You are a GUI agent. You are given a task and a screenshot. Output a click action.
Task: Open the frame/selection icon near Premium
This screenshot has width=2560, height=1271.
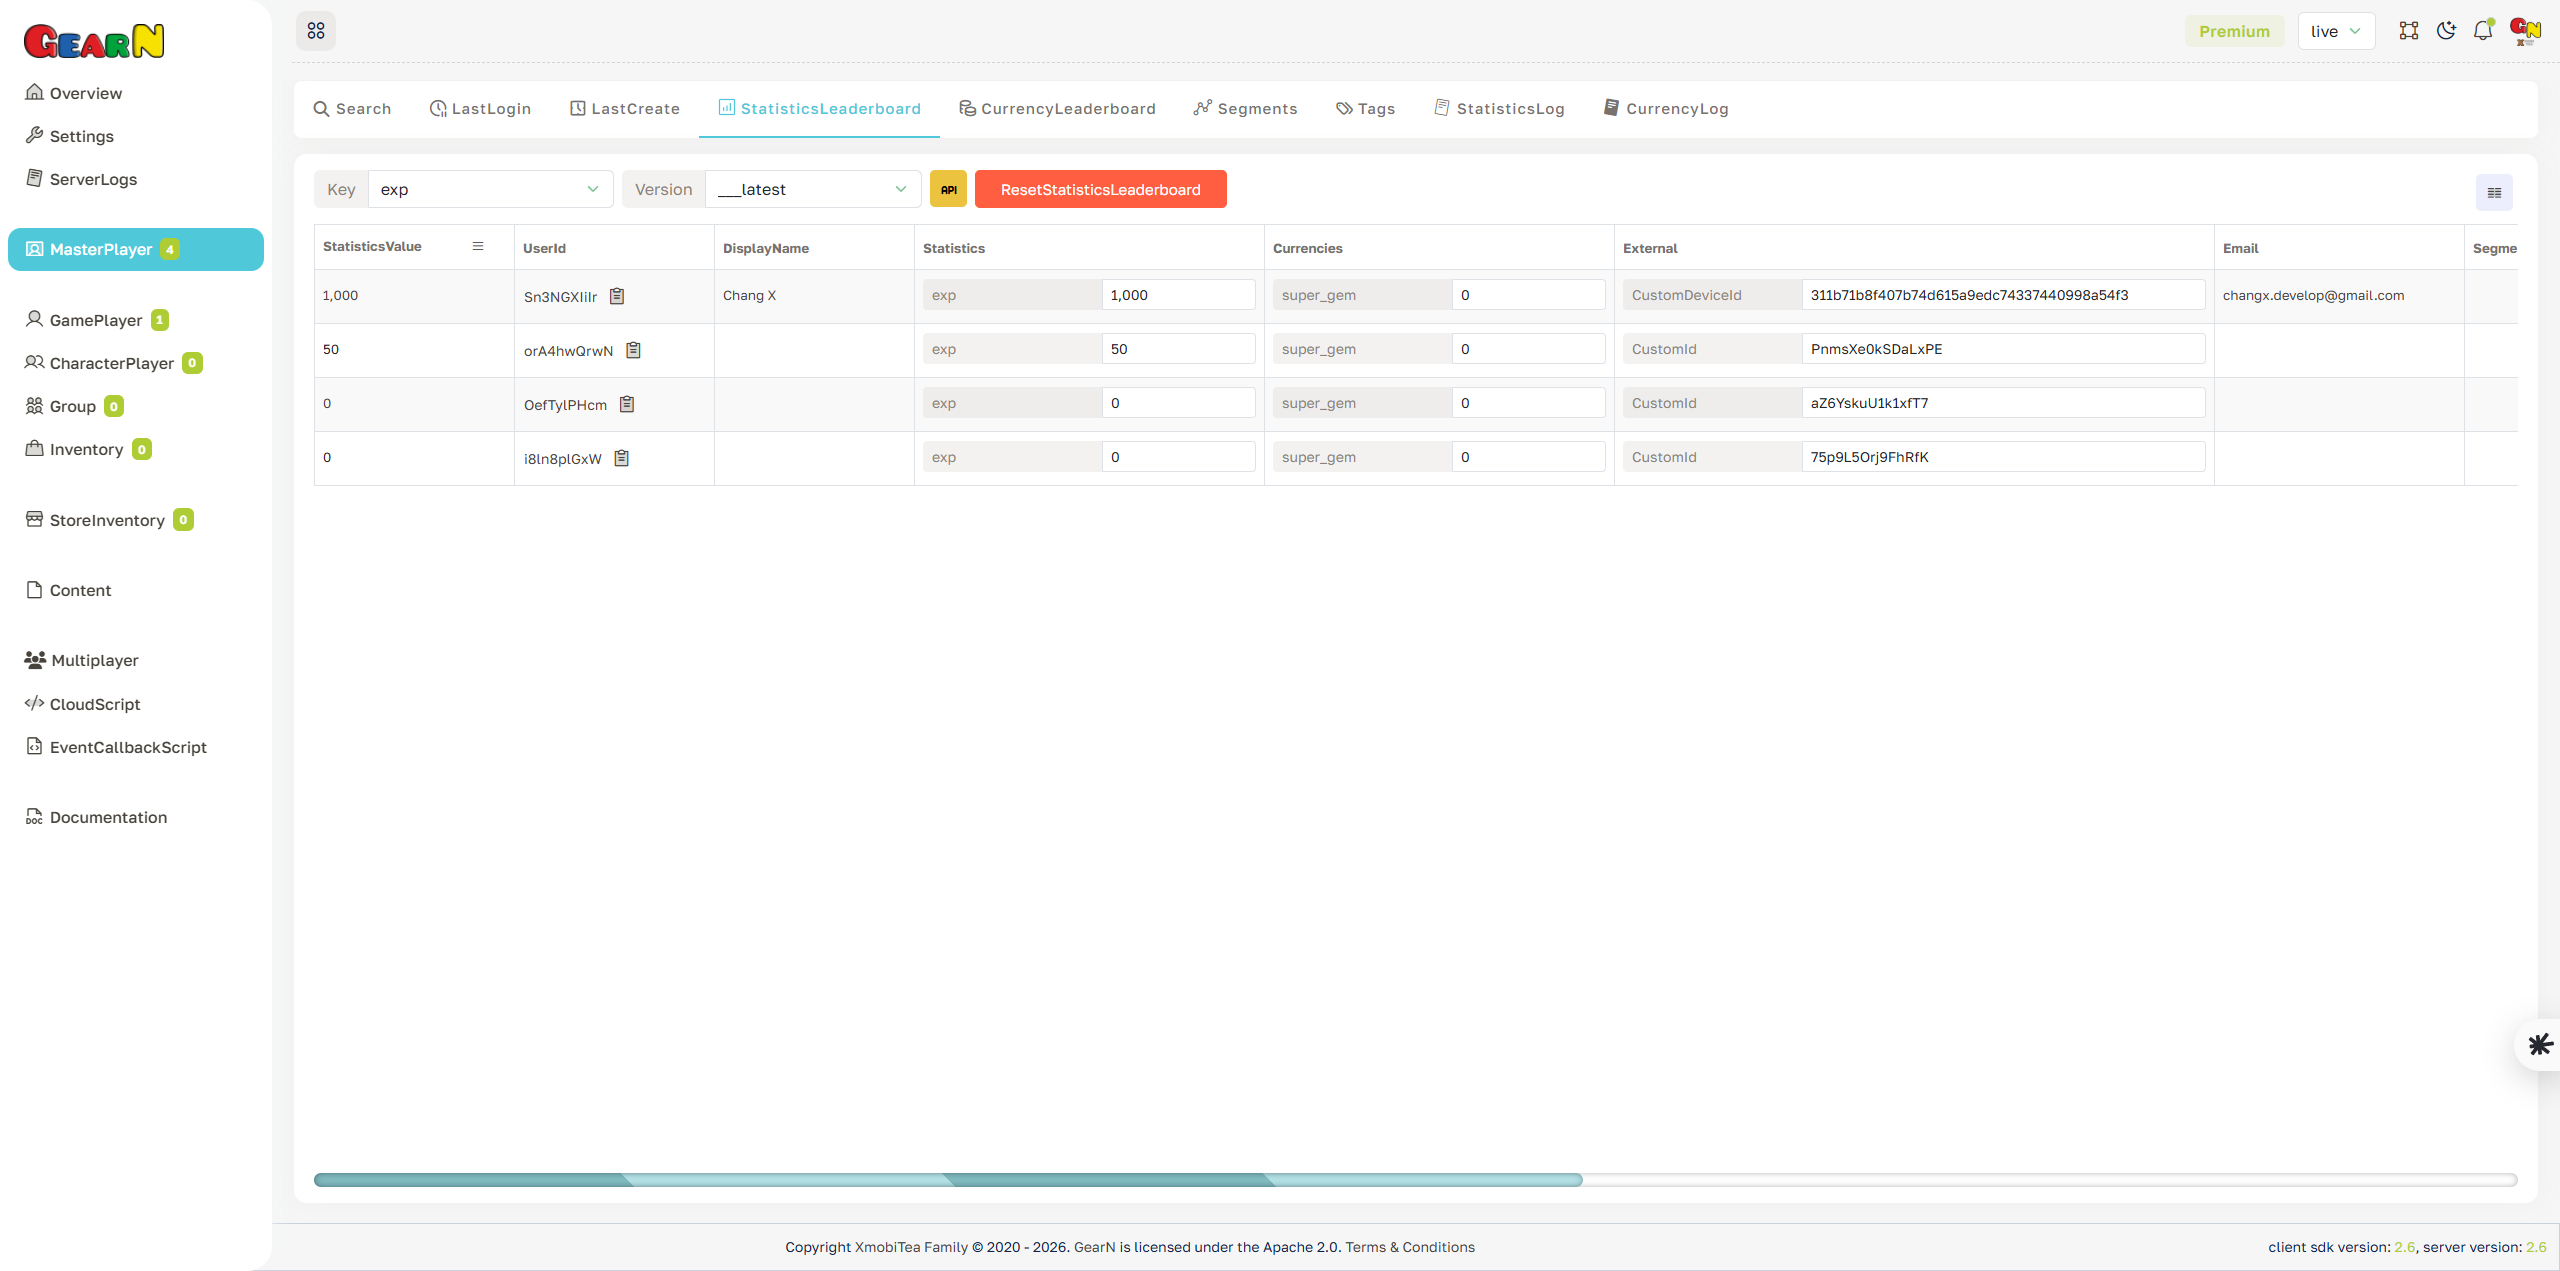click(2409, 30)
